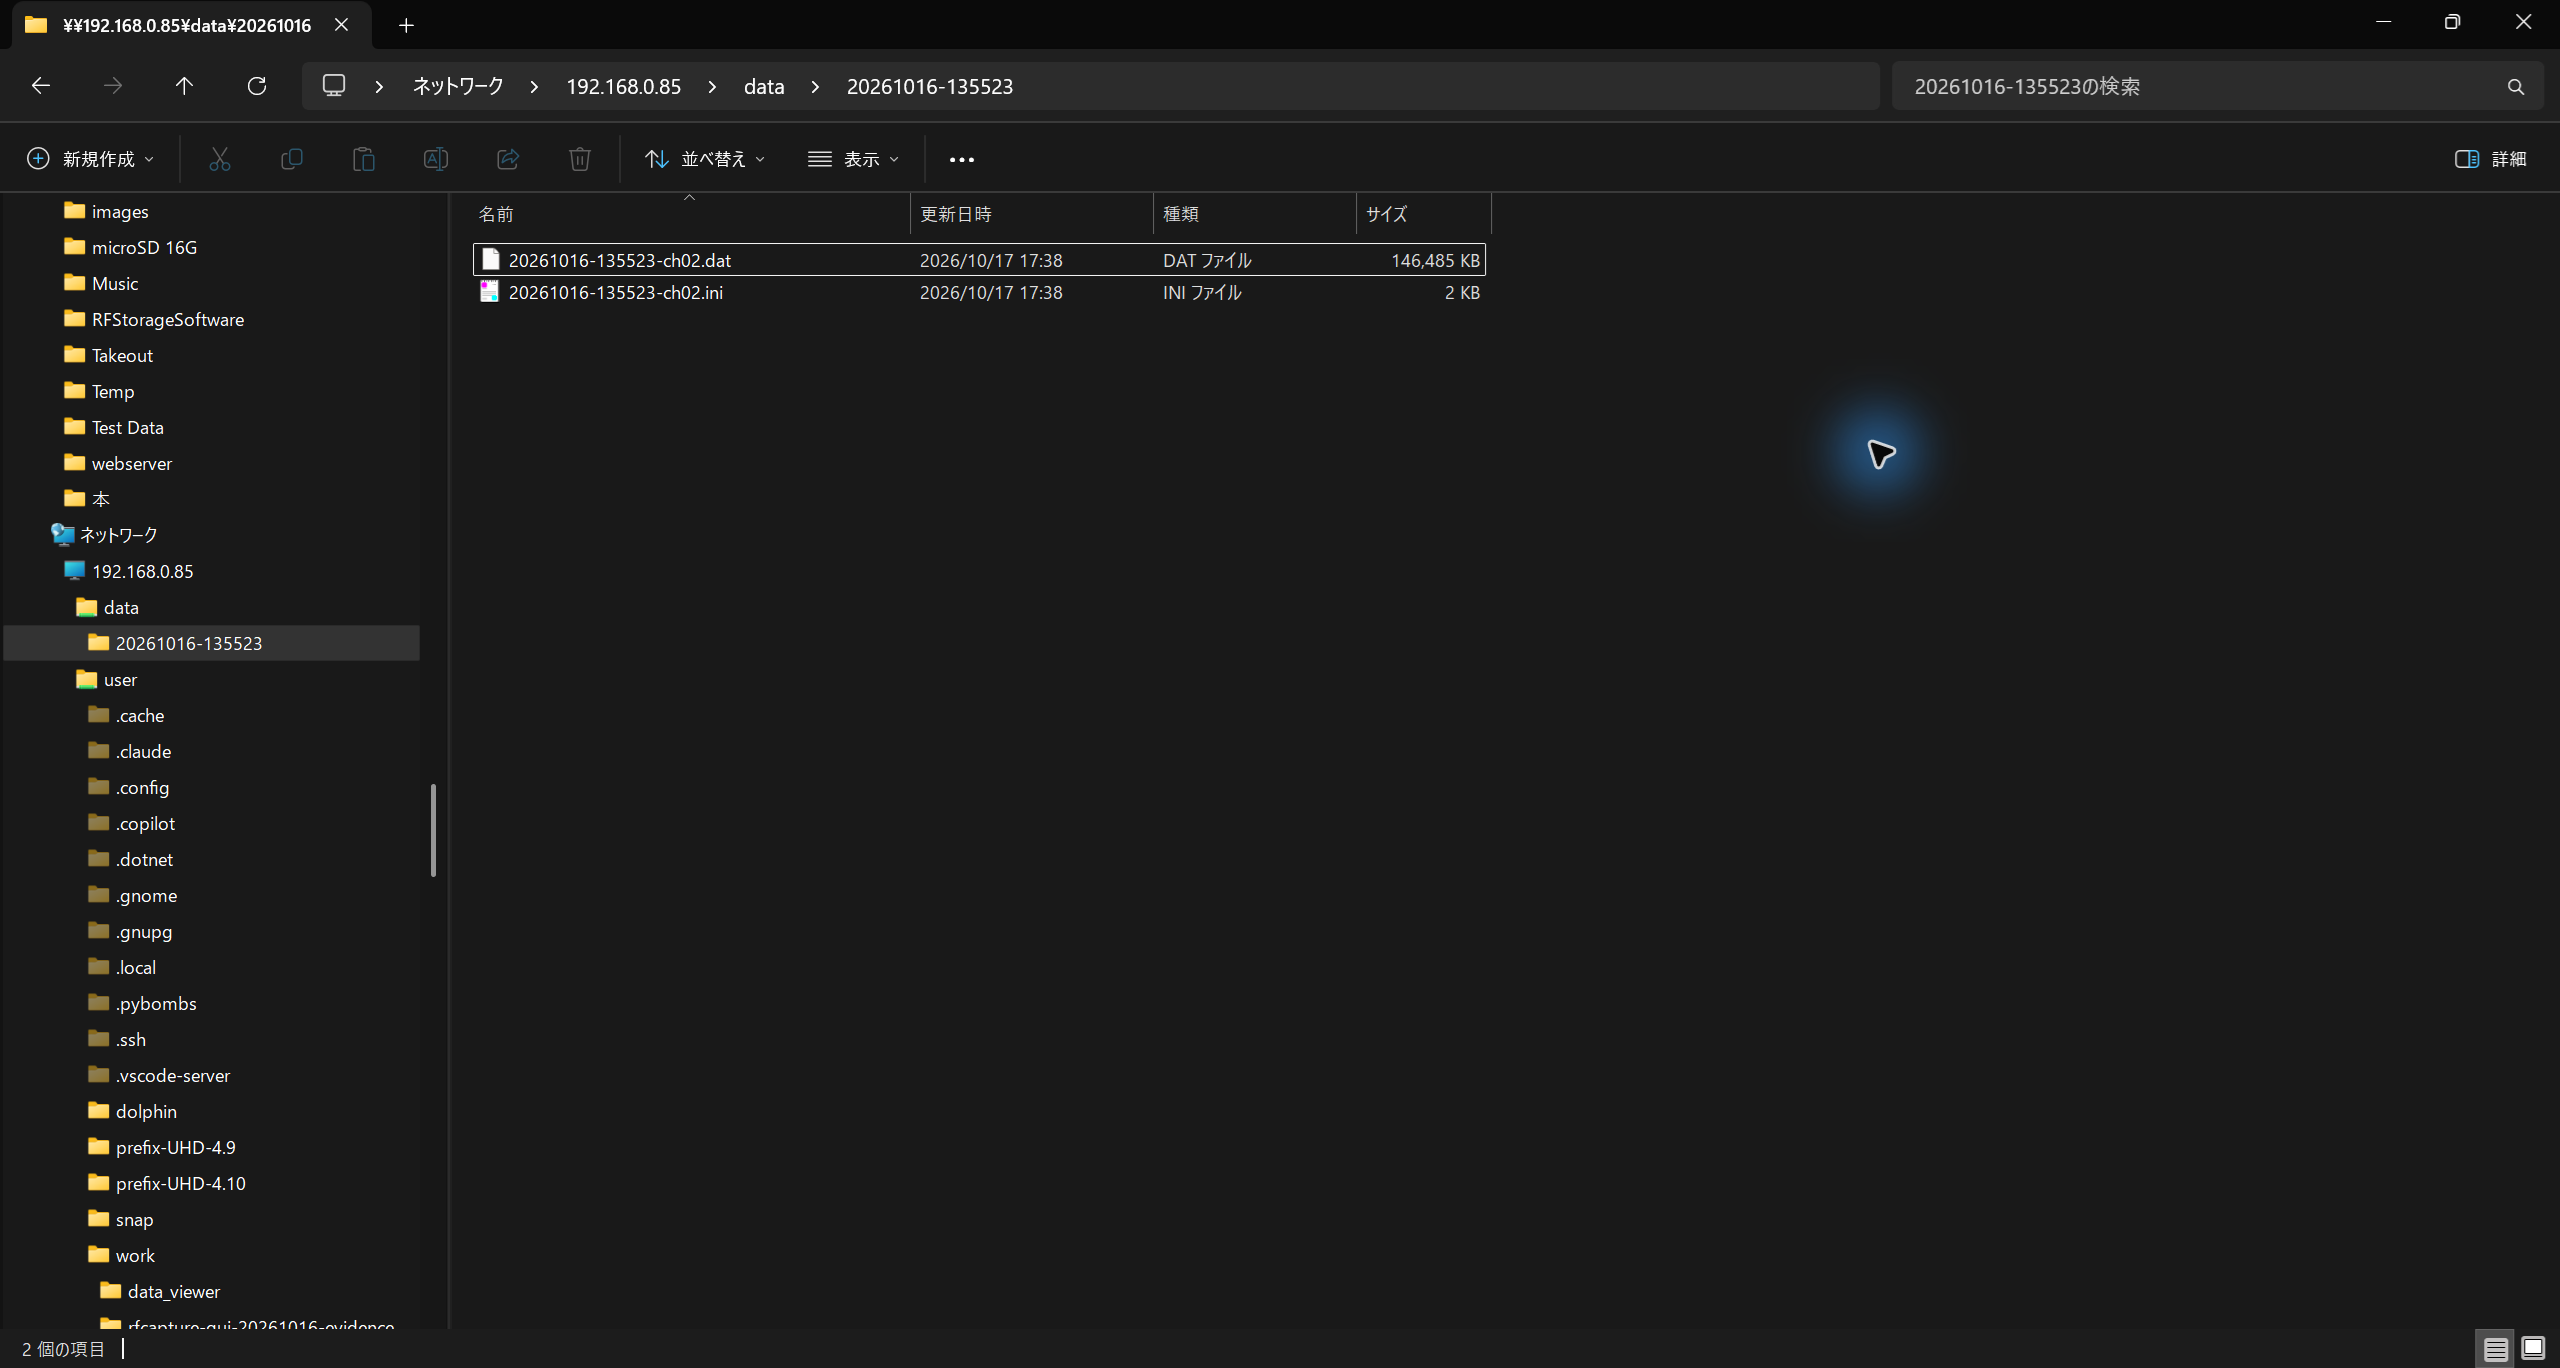Expand chevron after 192.168.0.85 in address bar
The height and width of the screenshot is (1368, 2560).
(712, 87)
